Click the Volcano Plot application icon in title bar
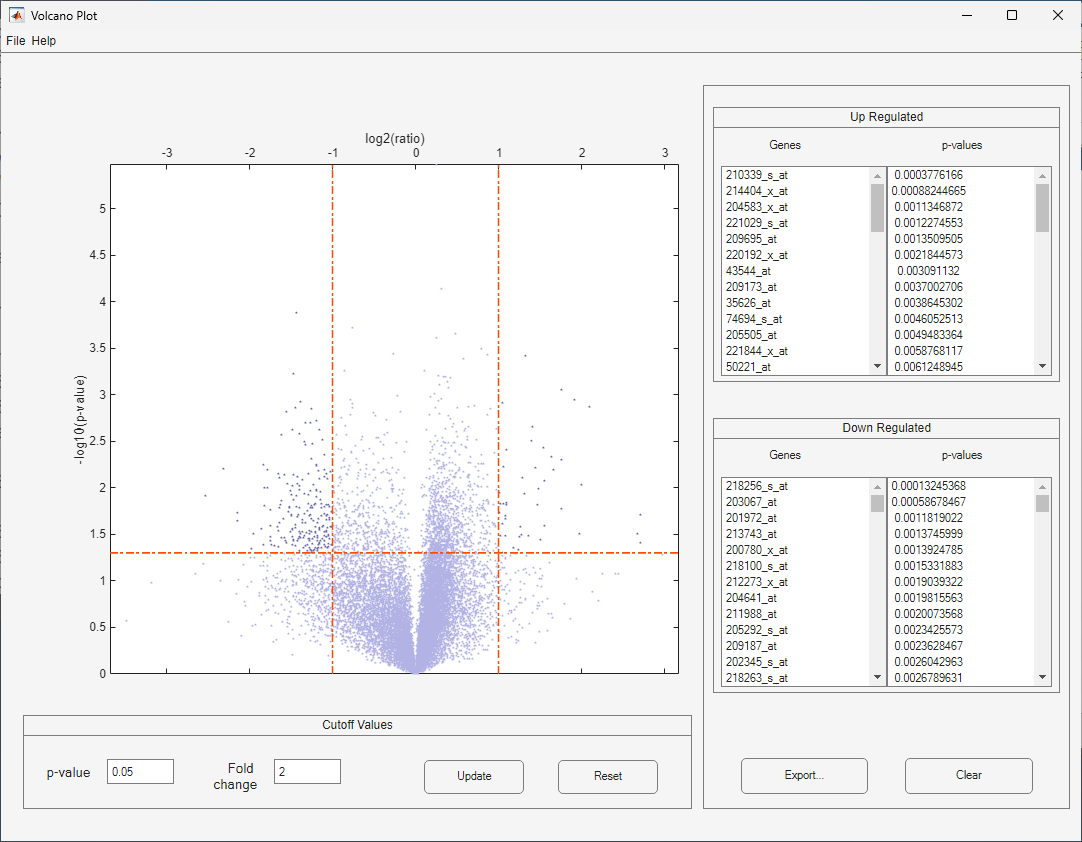Image resolution: width=1082 pixels, height=842 pixels. 15,15
